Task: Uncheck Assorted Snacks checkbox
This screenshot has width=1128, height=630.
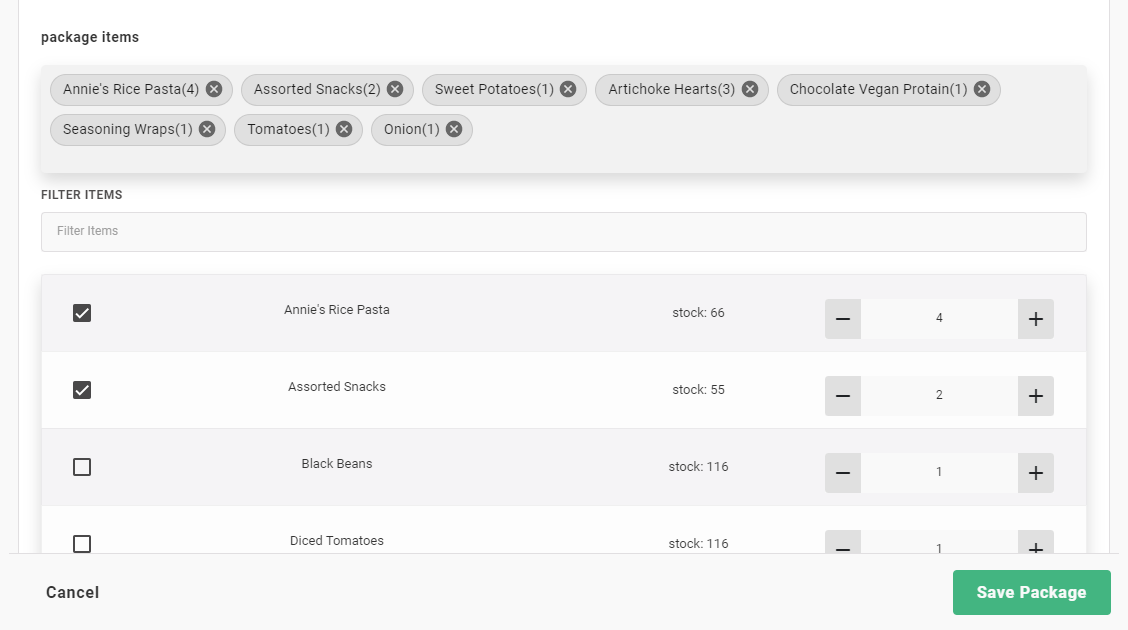Action: point(82,390)
